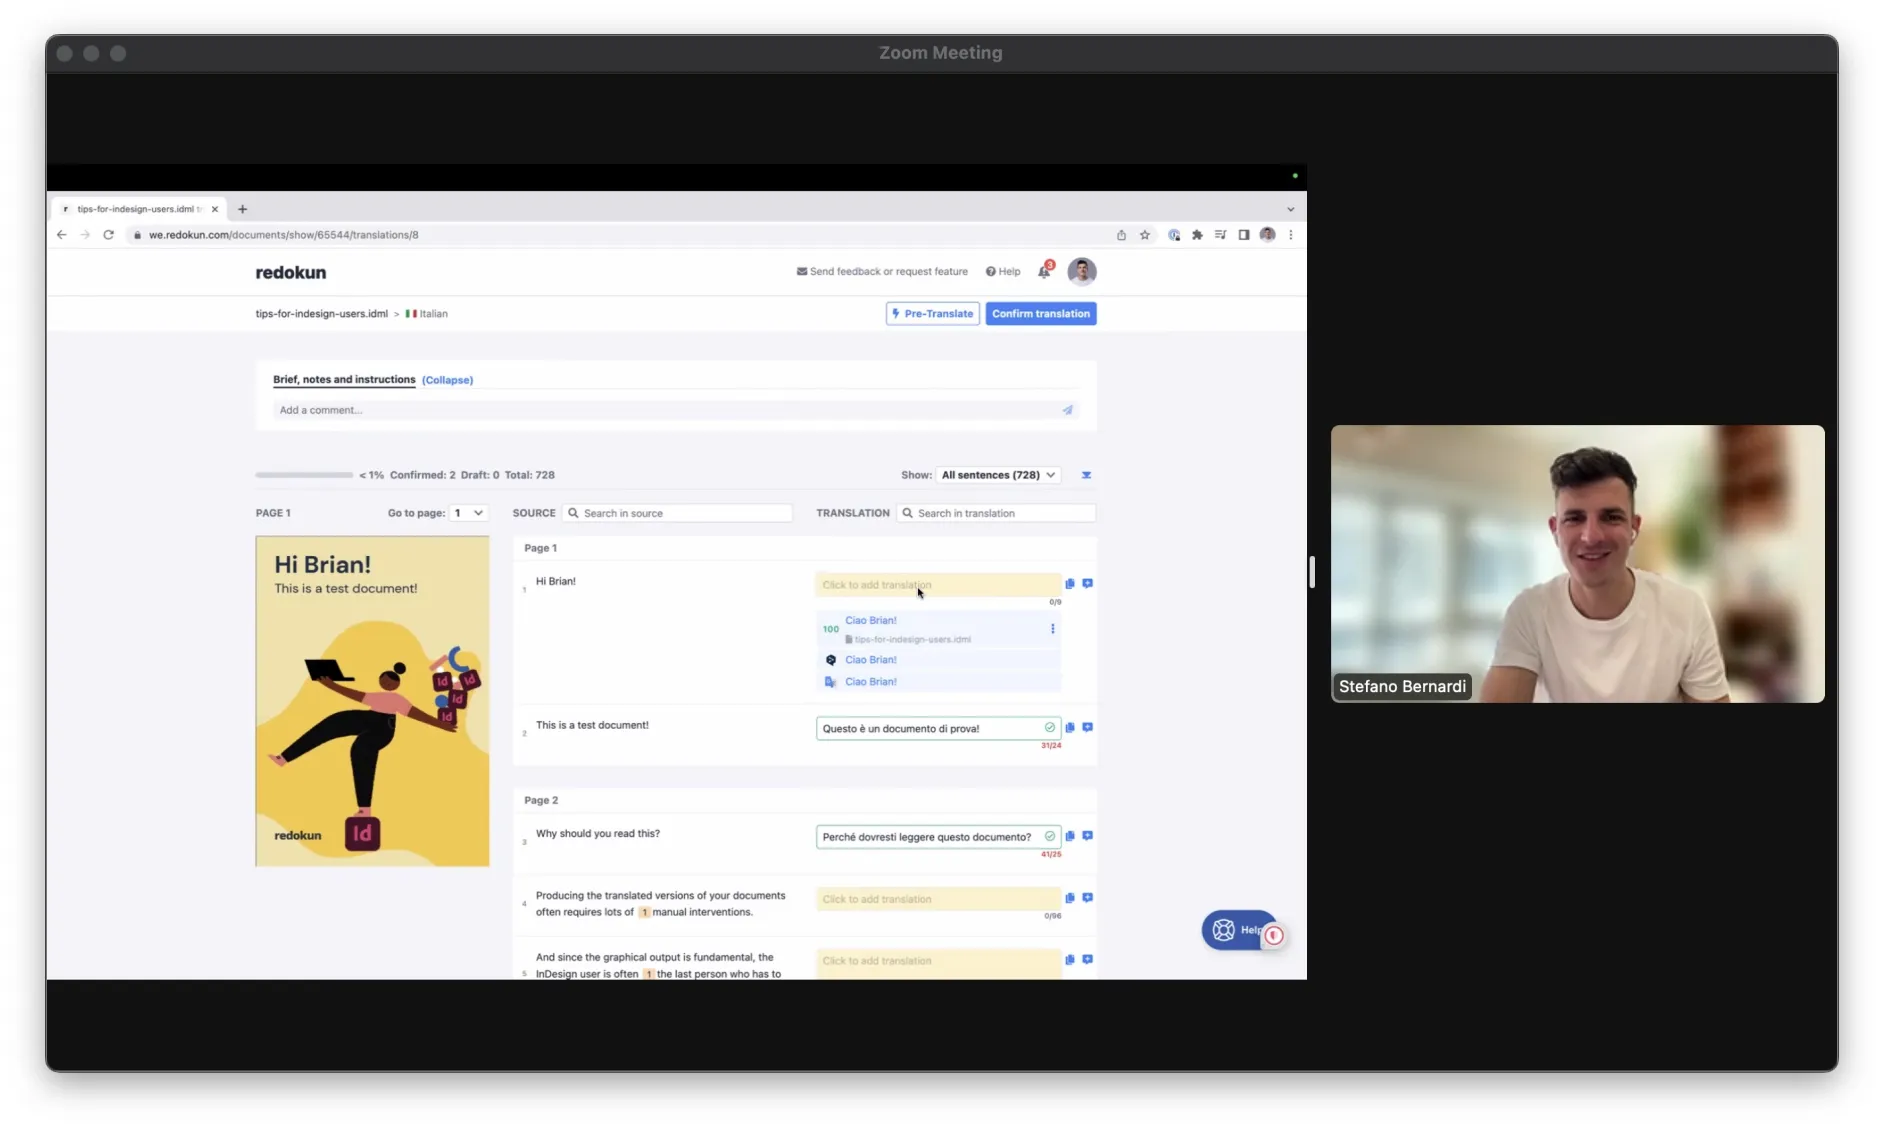Toggle confirmed checkmark on Questo è un documento
This screenshot has width=1884, height=1128.
click(x=1050, y=728)
